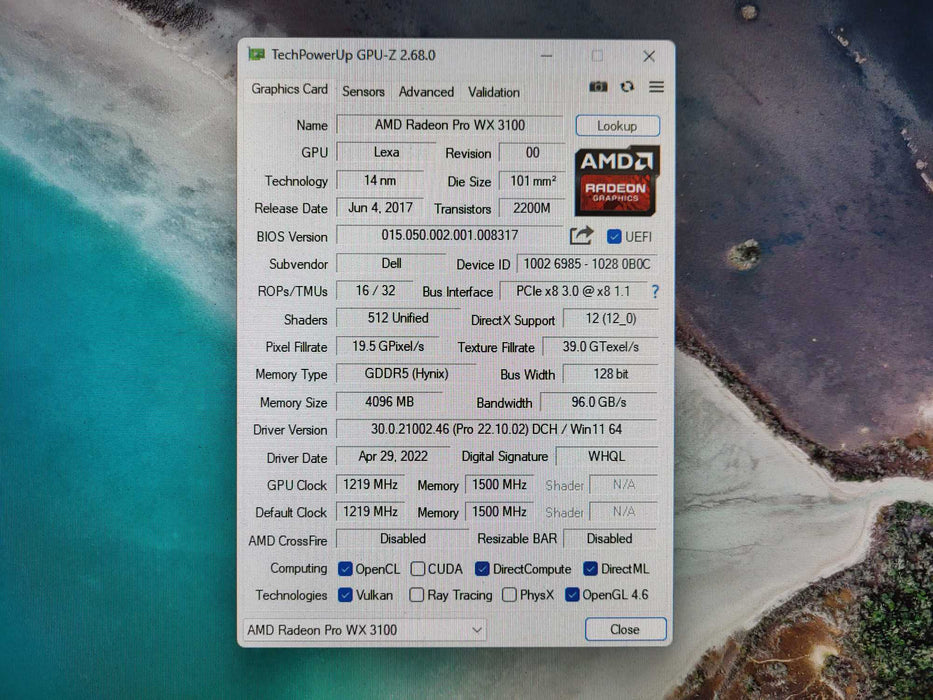Start the PCIe render test question mark
Screen dimensions: 933x700
point(654,291)
